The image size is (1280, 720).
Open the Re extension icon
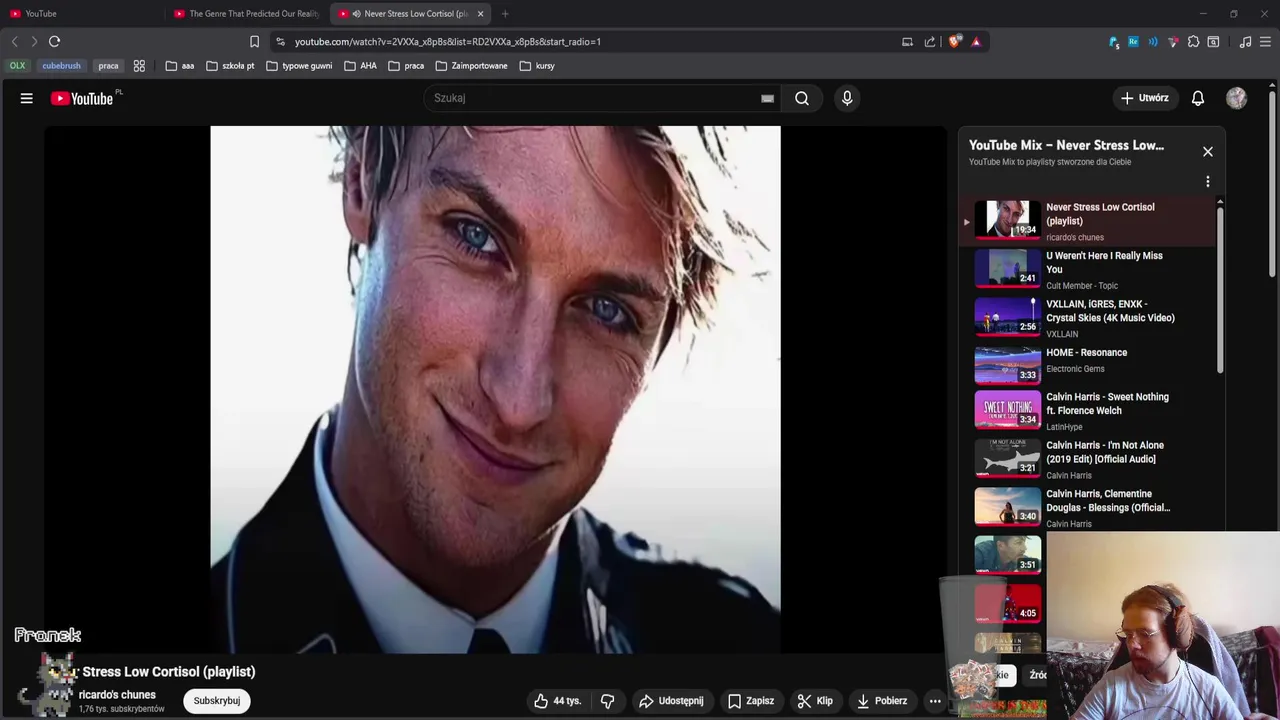click(1133, 42)
